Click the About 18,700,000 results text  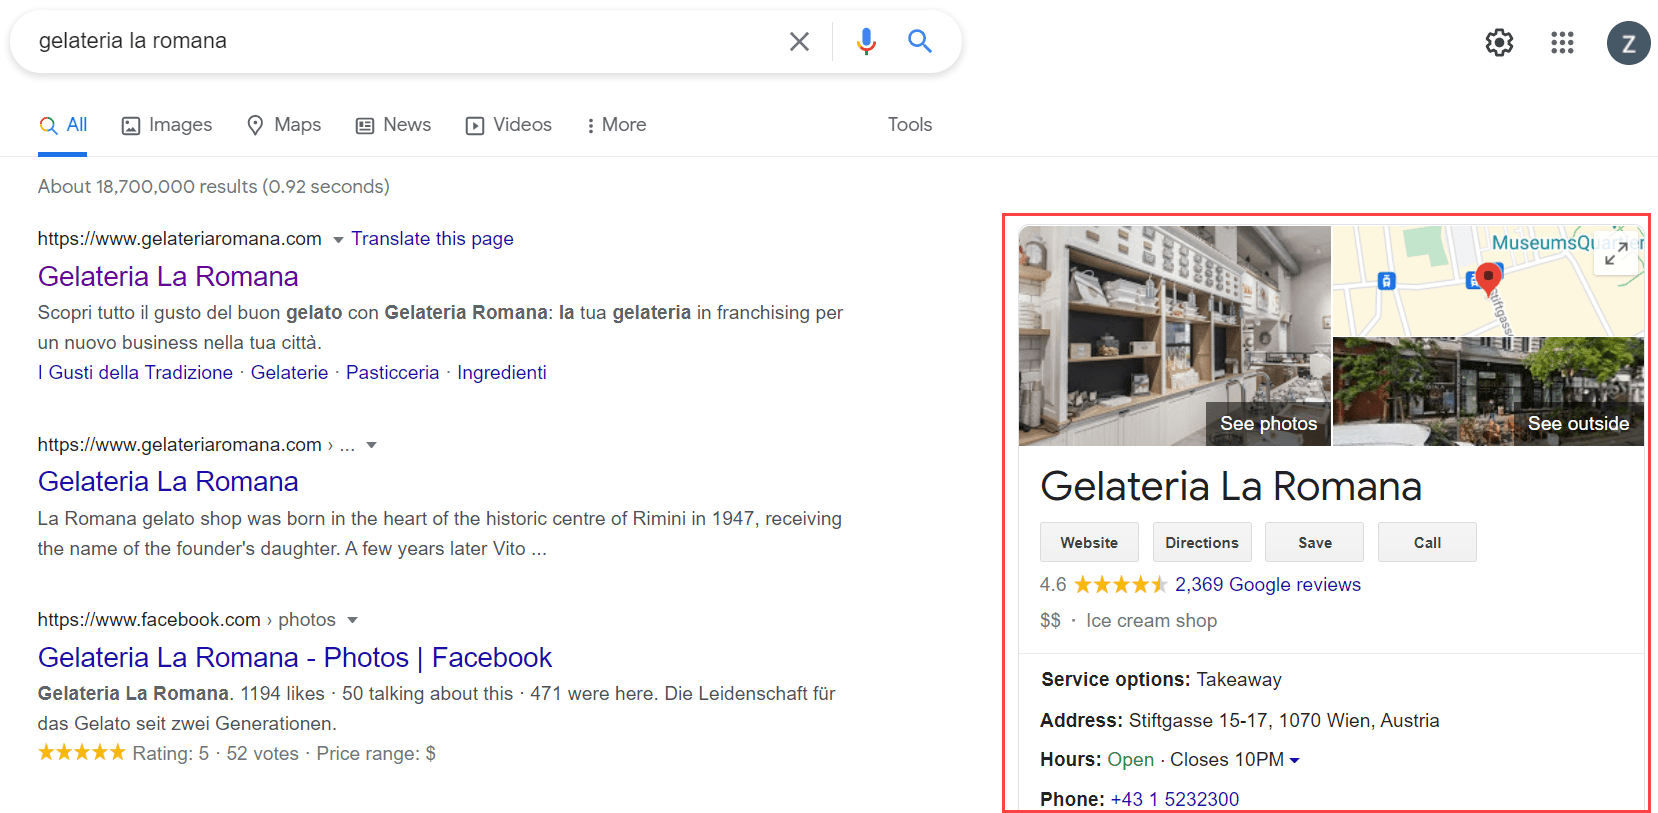(213, 187)
